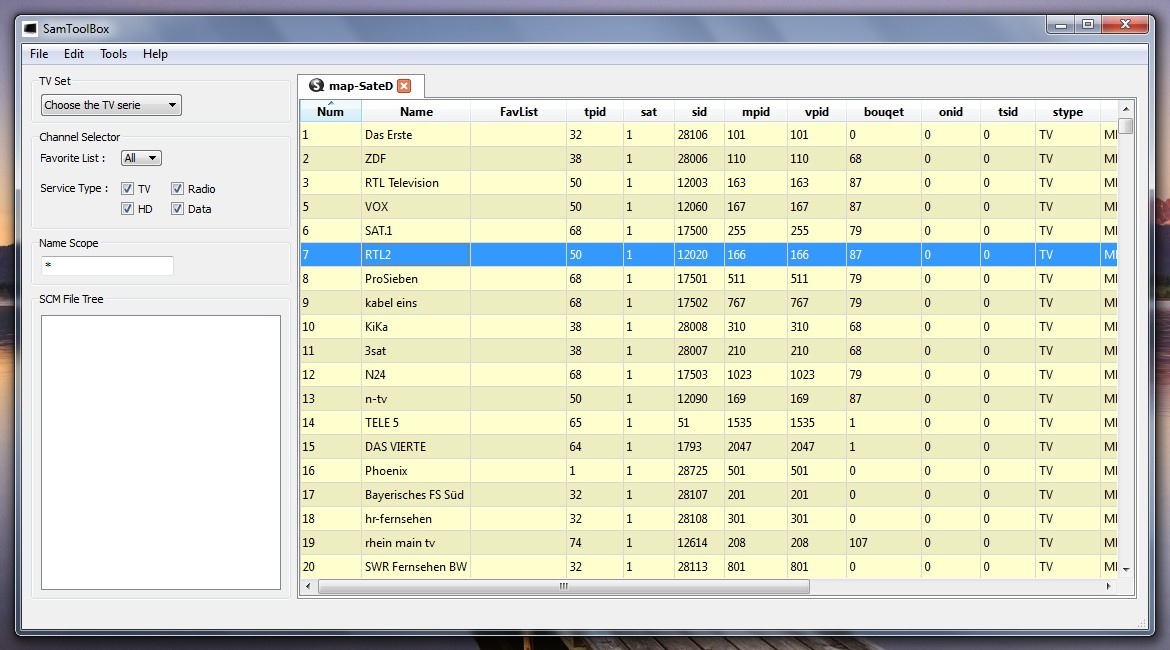The image size is (1170, 650).
Task: Click the vertical scrollbar thumb
Action: click(x=1126, y=125)
